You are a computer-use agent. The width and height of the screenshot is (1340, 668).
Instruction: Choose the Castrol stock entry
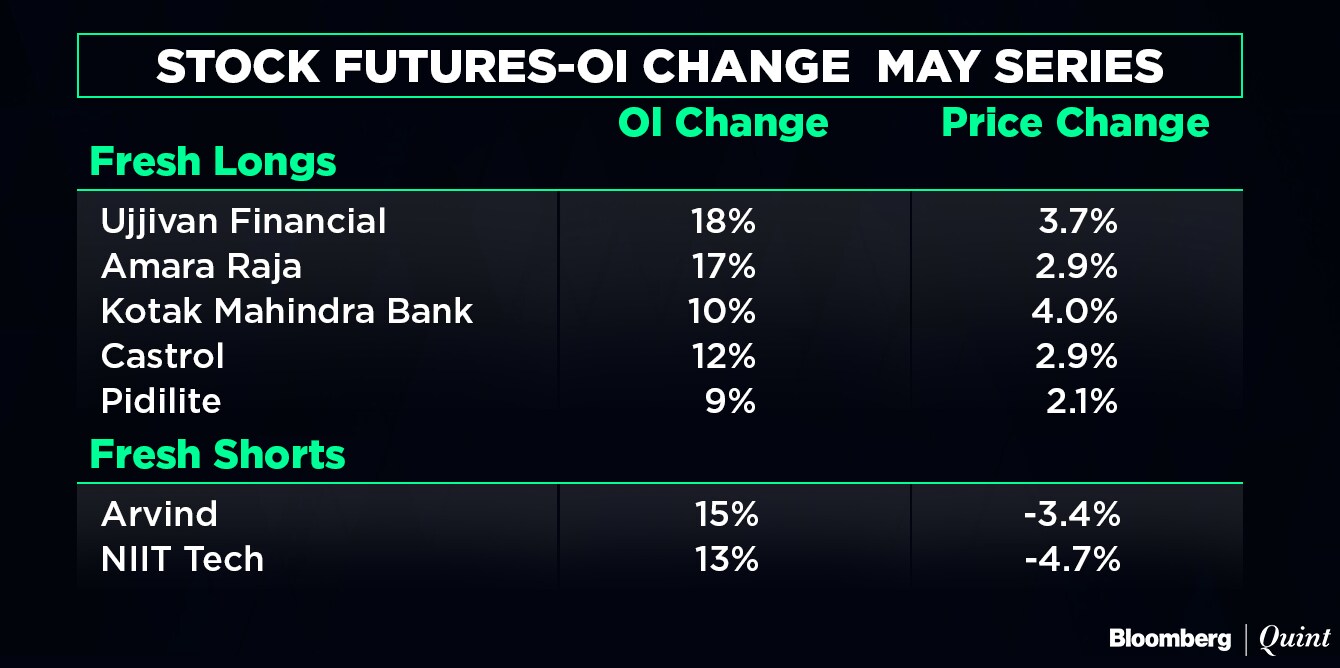pos(163,356)
